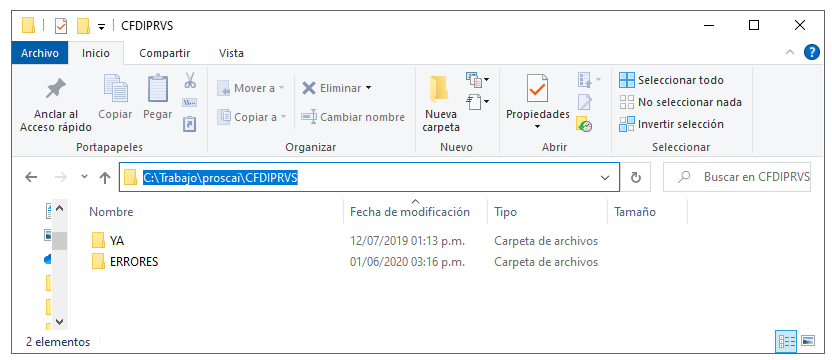Viewport: 832px width, 360px height.
Task: Click quick access new folder icon in title bar
Action: pyautogui.click(x=83, y=25)
